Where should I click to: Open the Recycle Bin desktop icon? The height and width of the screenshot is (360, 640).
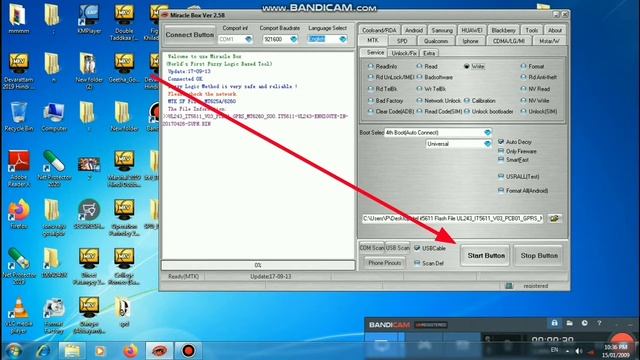point(19,117)
